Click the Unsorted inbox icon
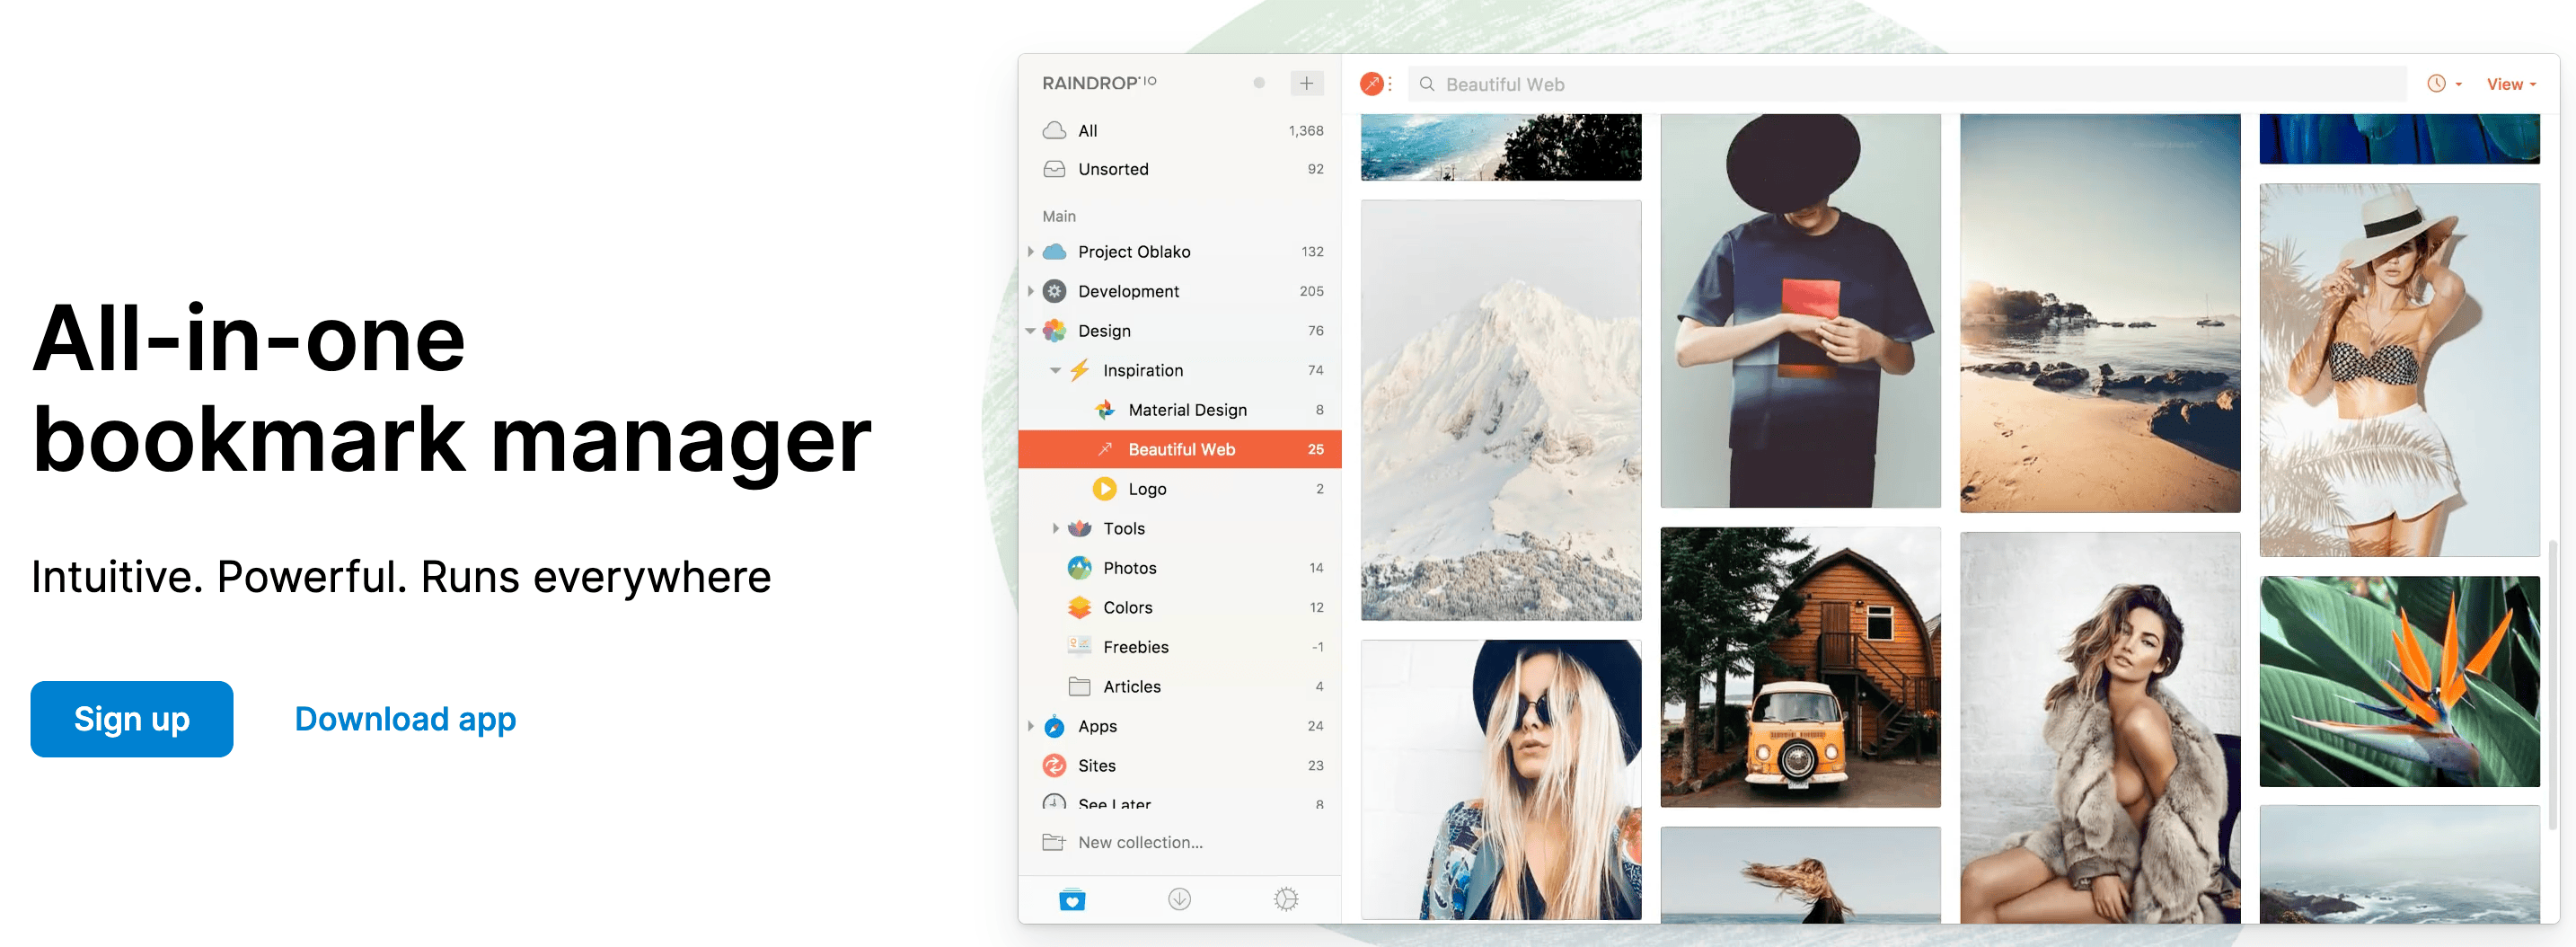The width and height of the screenshot is (2576, 947). [x=1054, y=169]
